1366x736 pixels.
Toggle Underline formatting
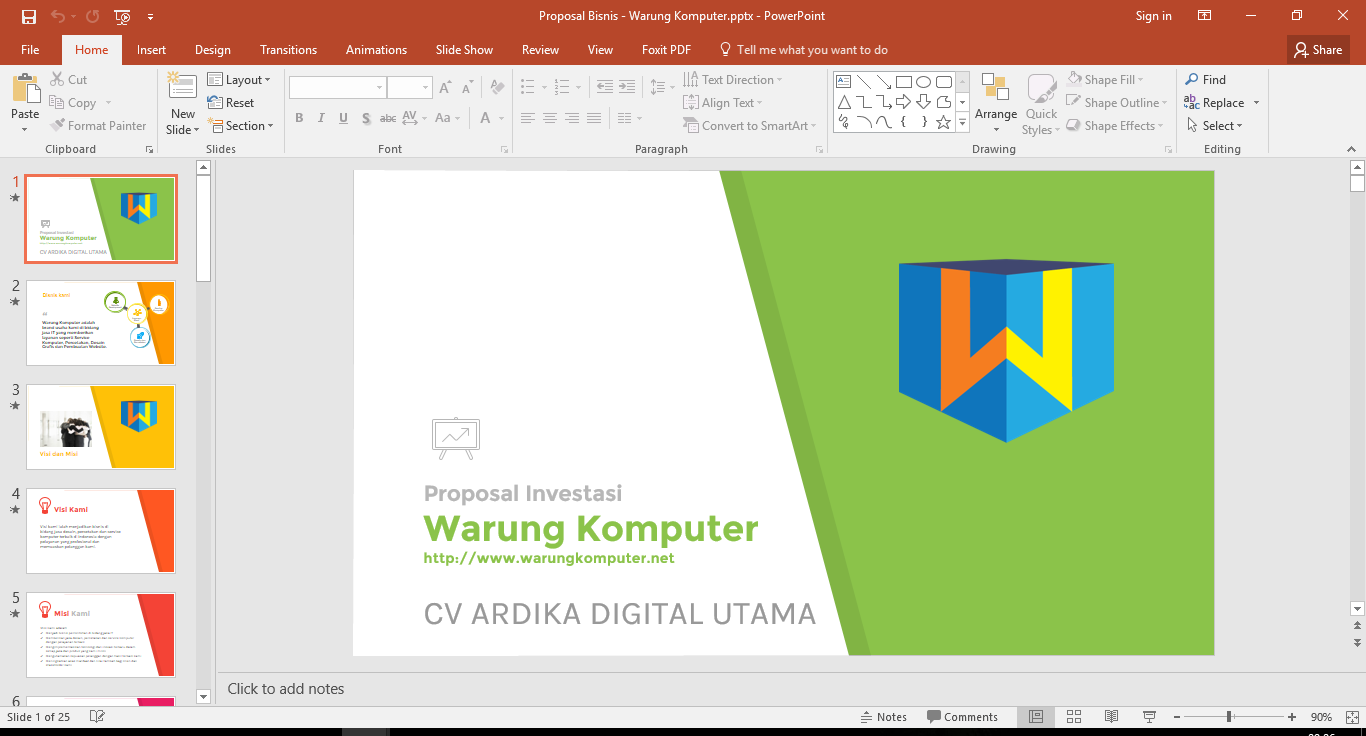point(343,118)
